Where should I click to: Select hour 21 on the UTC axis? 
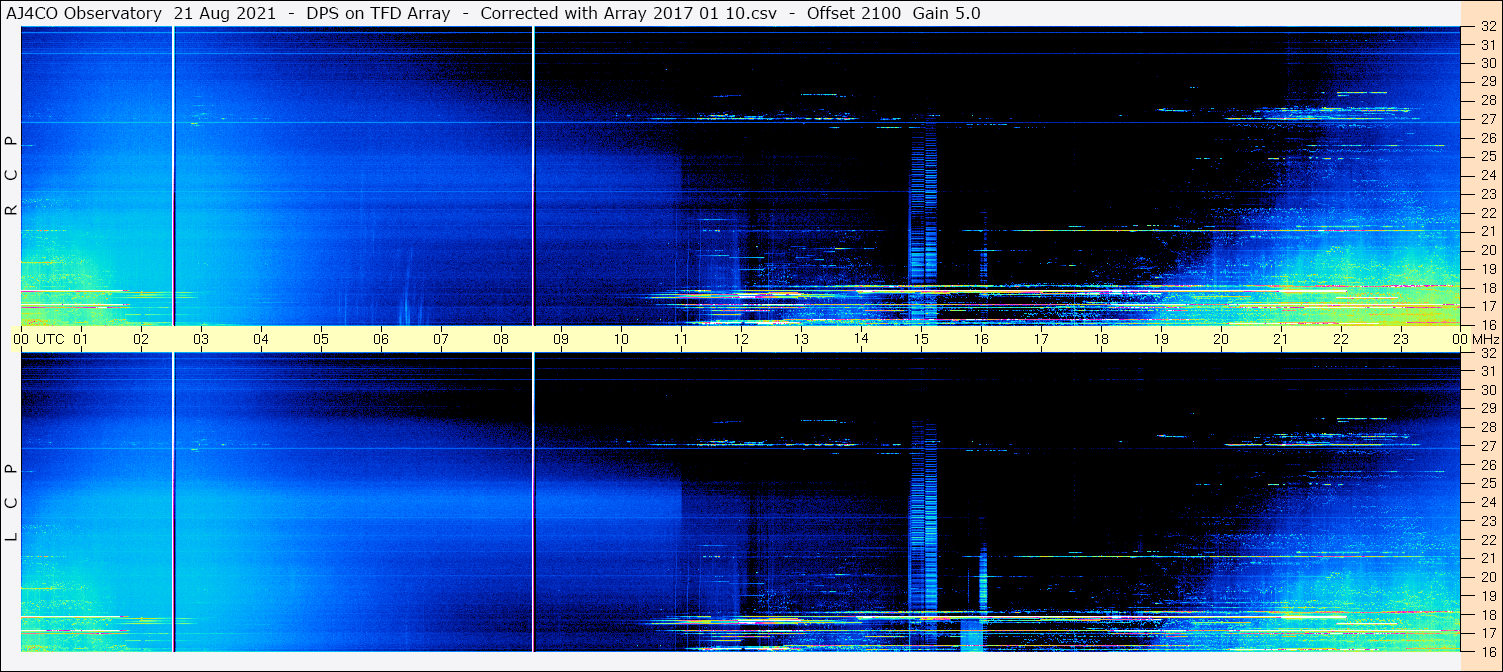[x=1281, y=339]
